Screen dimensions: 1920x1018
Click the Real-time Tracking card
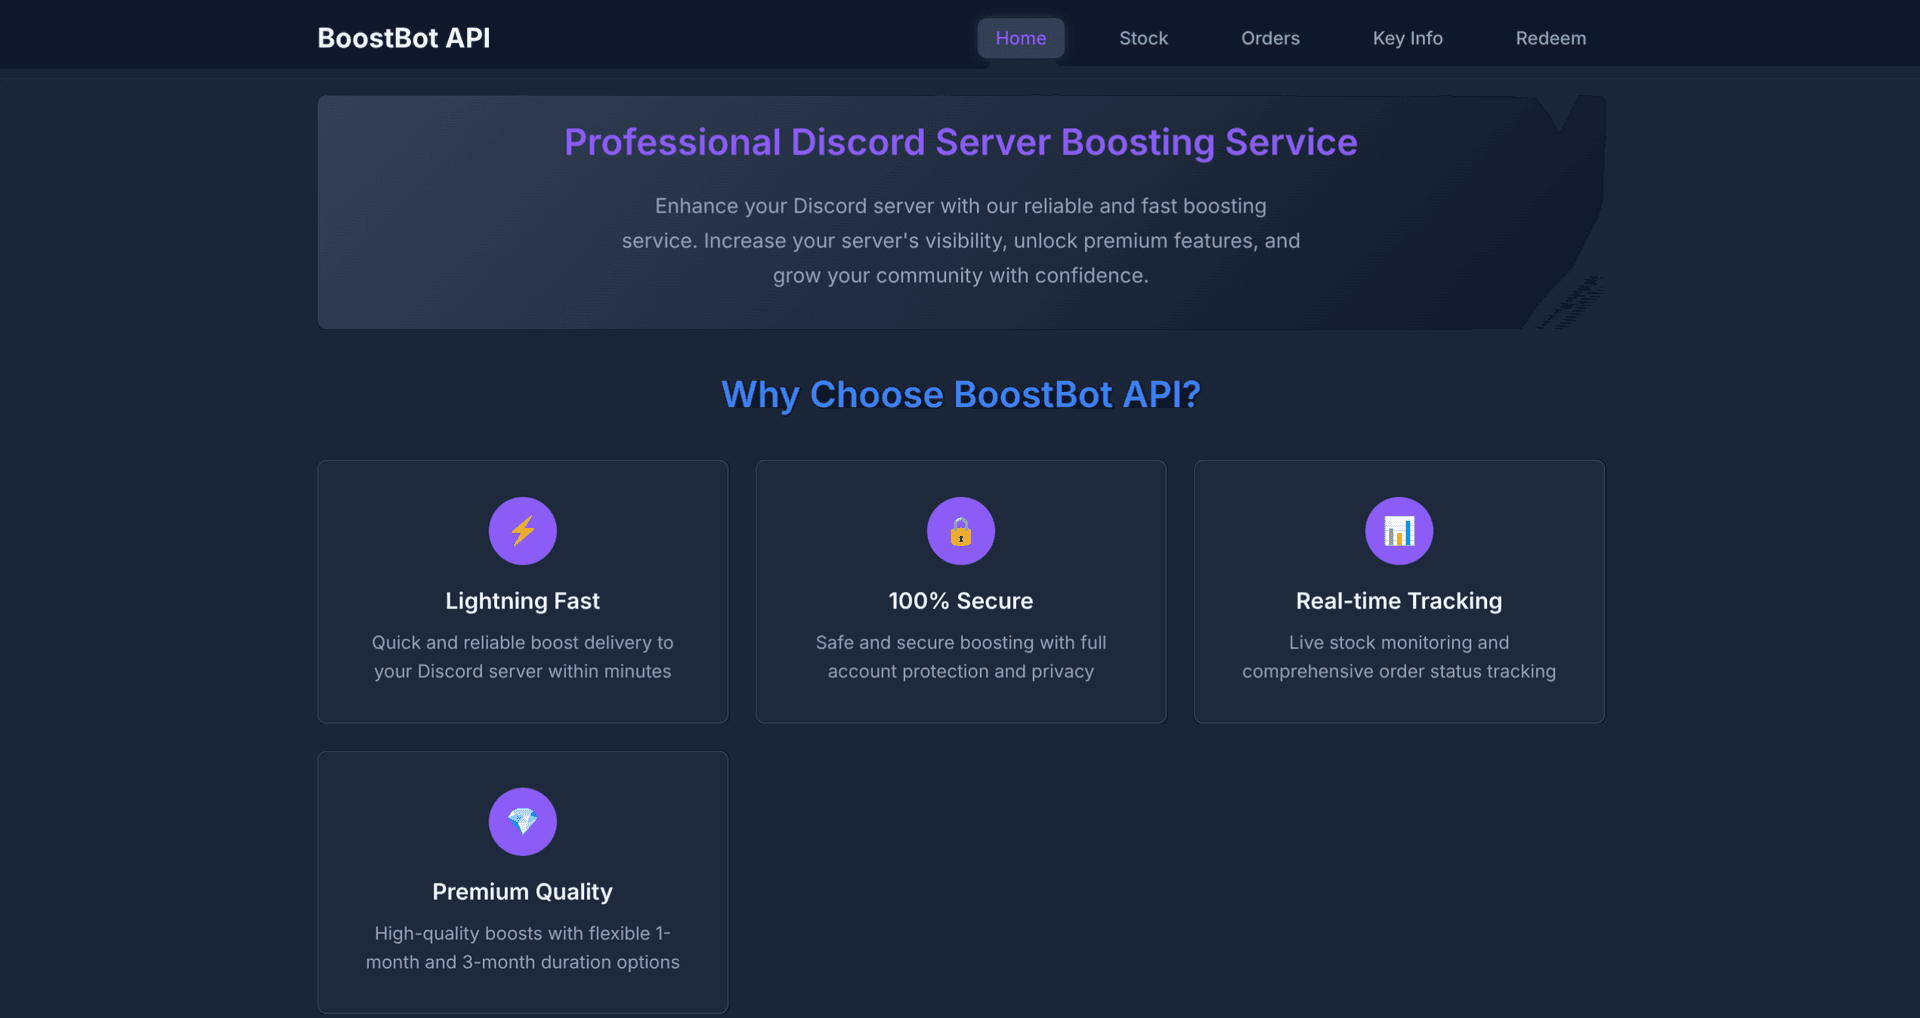pyautogui.click(x=1398, y=591)
